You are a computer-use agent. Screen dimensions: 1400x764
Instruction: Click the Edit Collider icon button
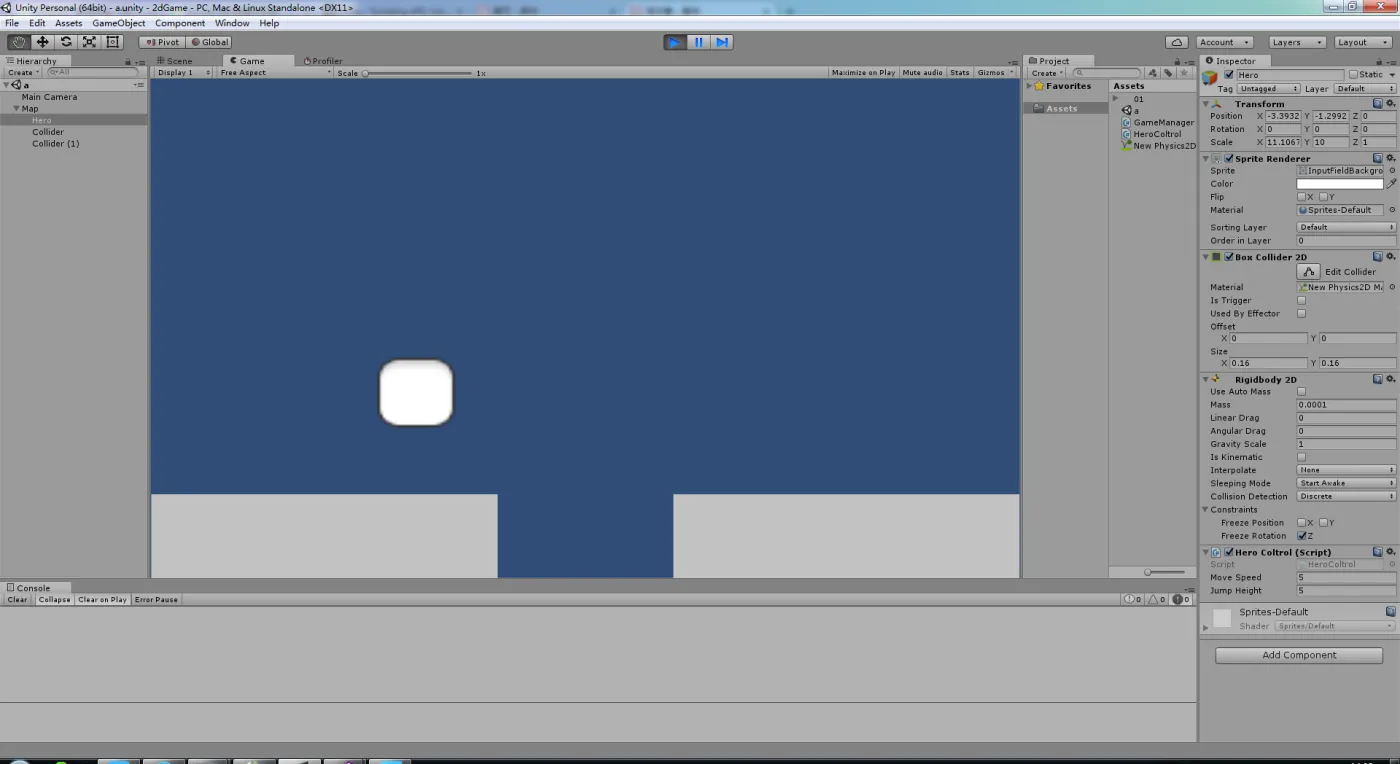[x=1308, y=272]
